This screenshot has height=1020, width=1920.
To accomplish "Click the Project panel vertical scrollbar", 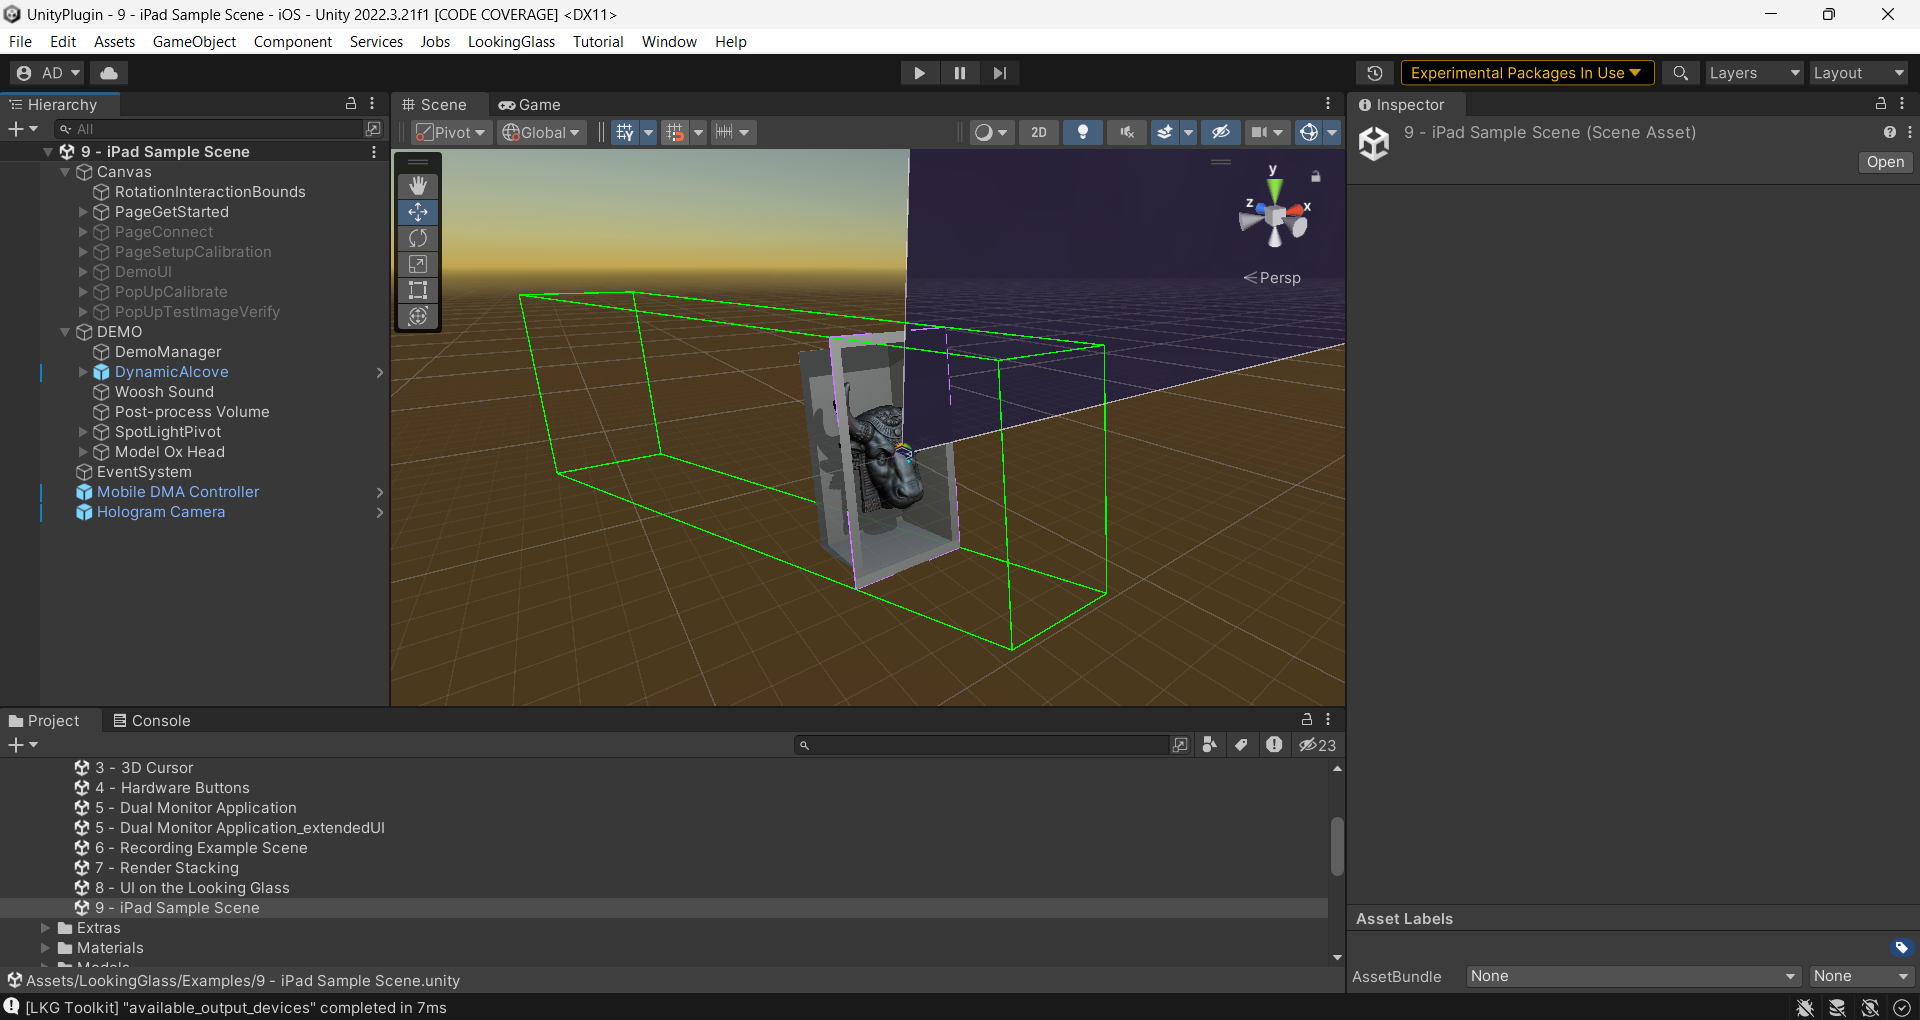I will tap(1337, 846).
